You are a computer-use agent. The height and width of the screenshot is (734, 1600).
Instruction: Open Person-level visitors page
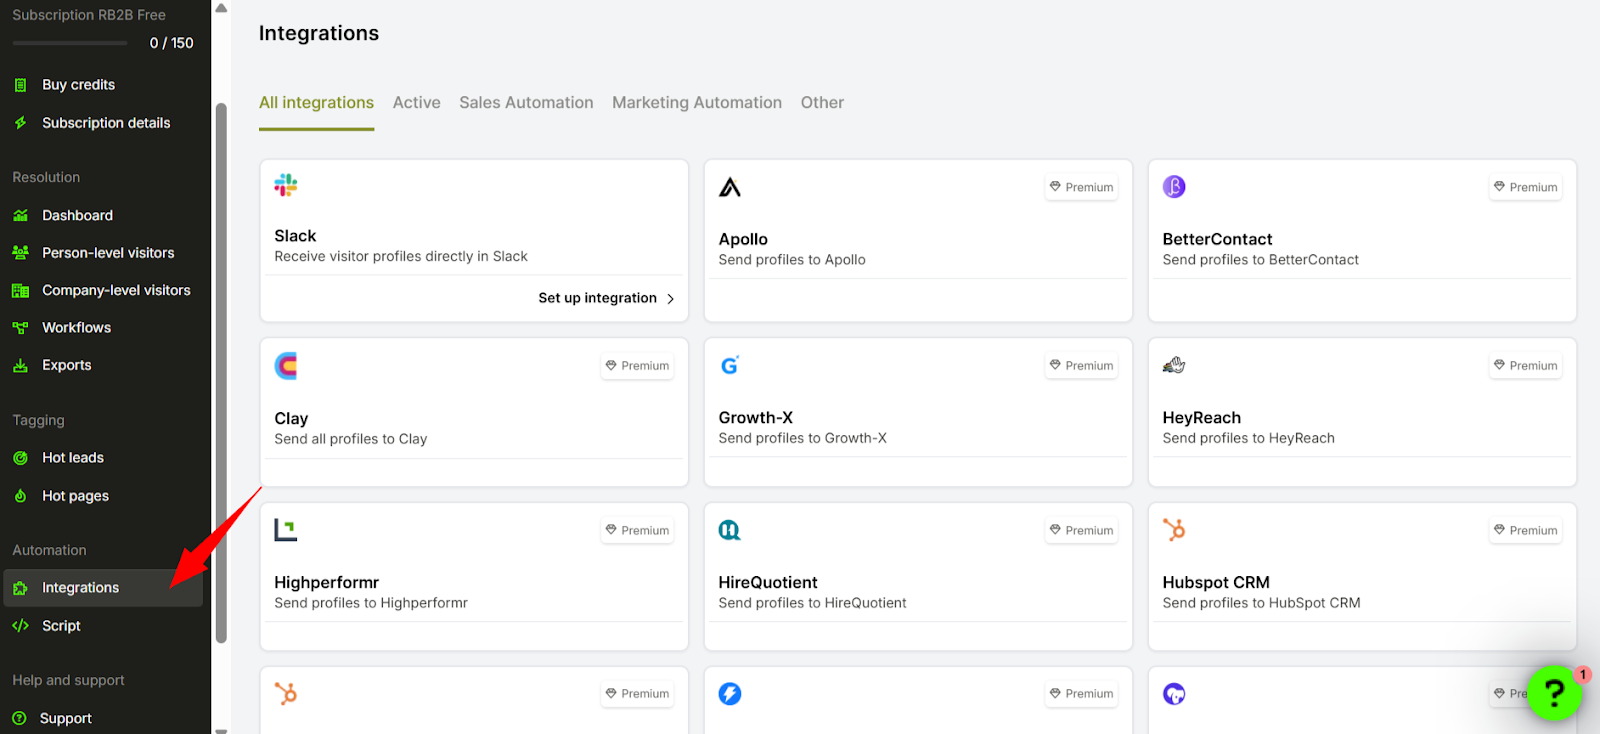click(x=108, y=253)
